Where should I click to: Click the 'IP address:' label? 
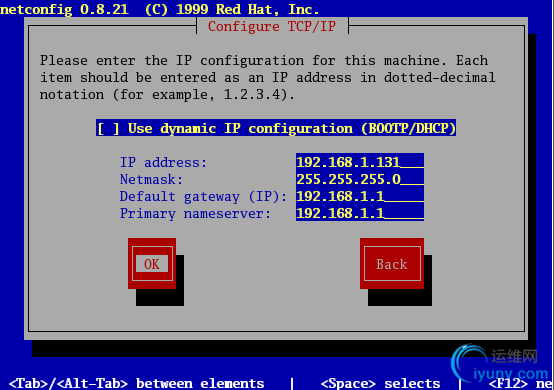pos(163,162)
